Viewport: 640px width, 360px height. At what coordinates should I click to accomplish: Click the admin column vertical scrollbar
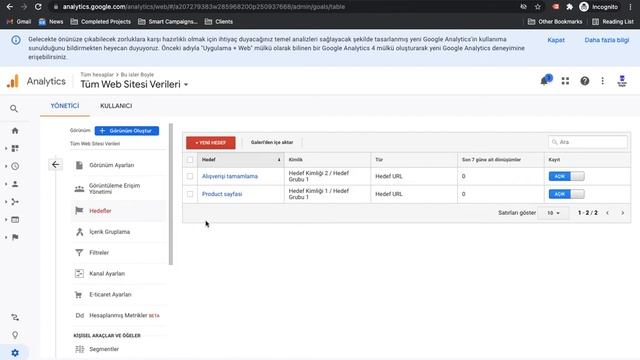171,194
